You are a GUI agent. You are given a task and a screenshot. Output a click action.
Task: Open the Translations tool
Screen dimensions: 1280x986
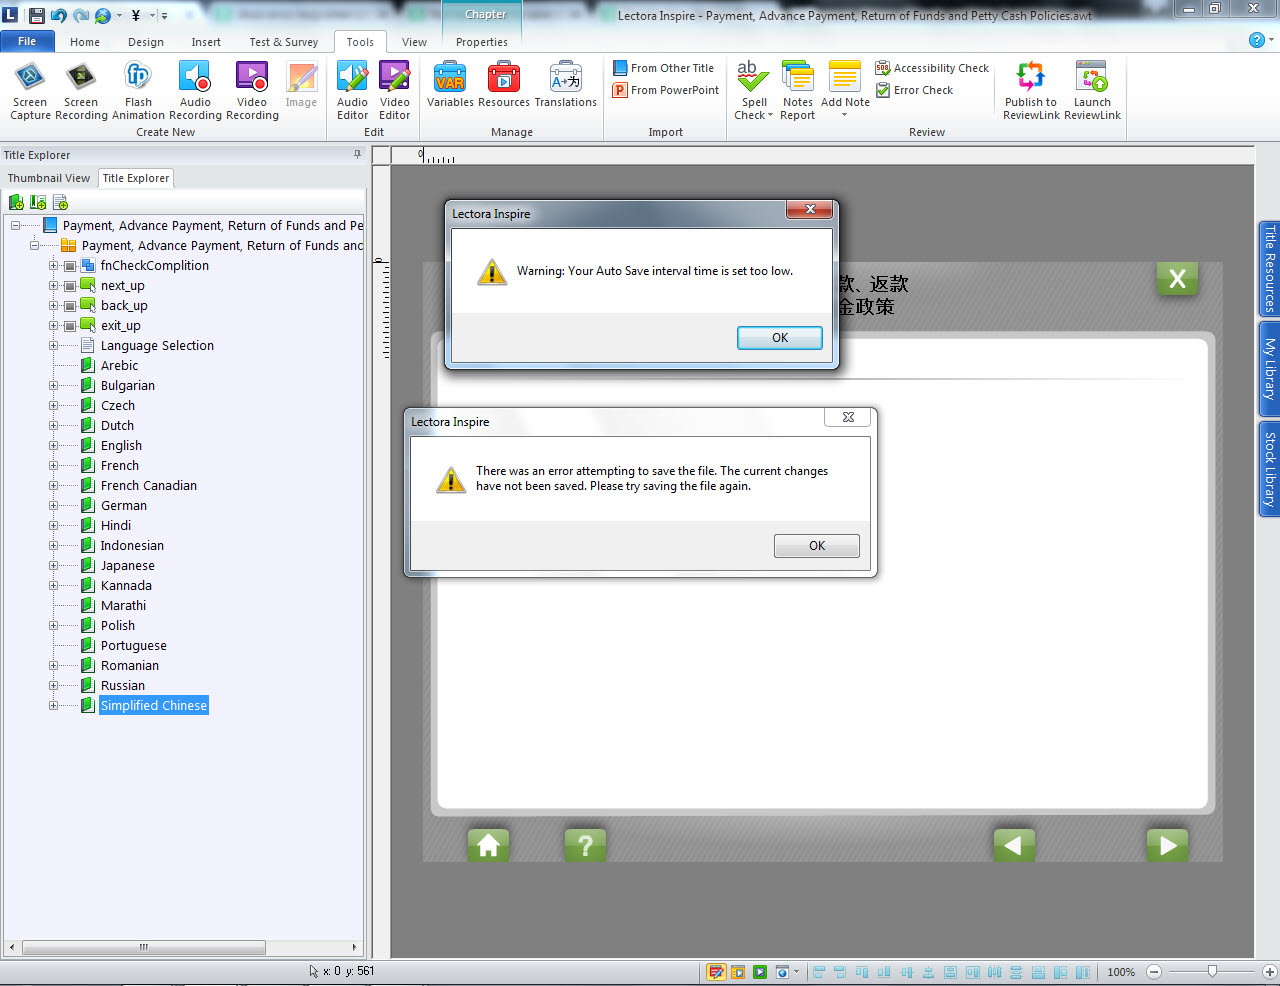[566, 85]
